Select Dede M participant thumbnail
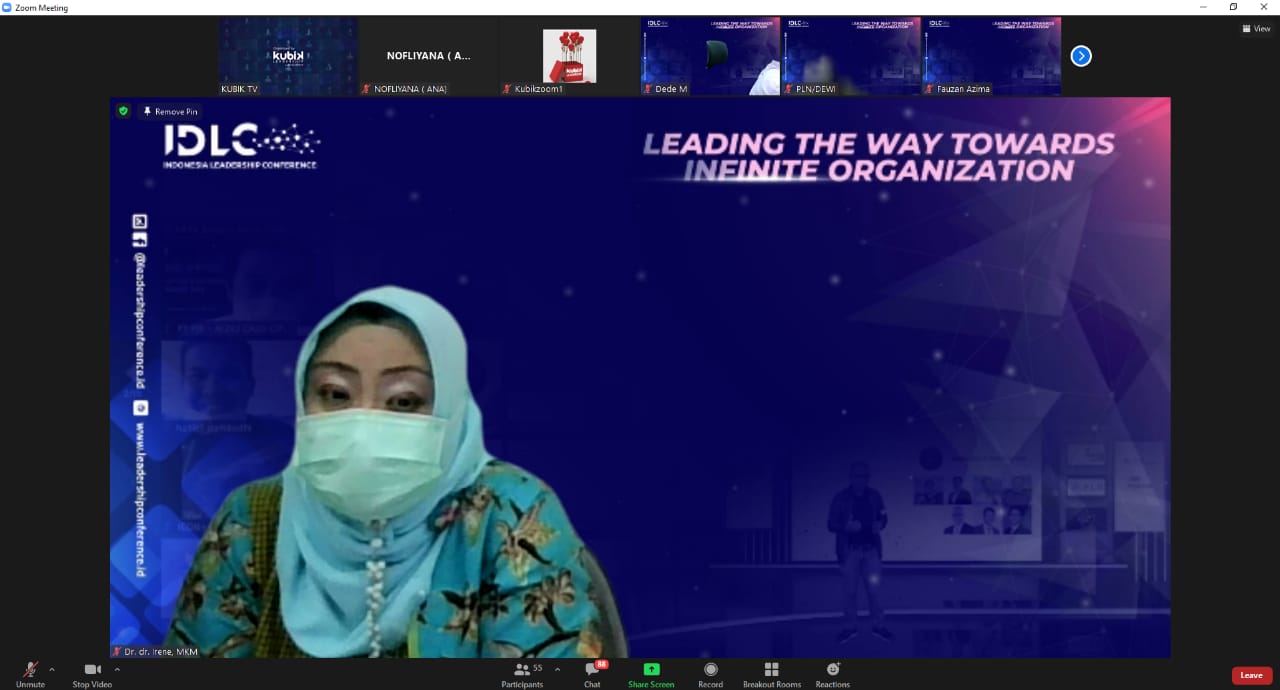 pyautogui.click(x=710, y=56)
